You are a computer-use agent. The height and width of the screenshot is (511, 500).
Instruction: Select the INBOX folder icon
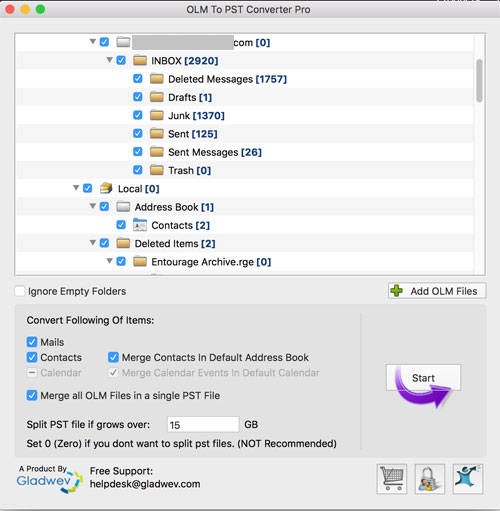140,61
